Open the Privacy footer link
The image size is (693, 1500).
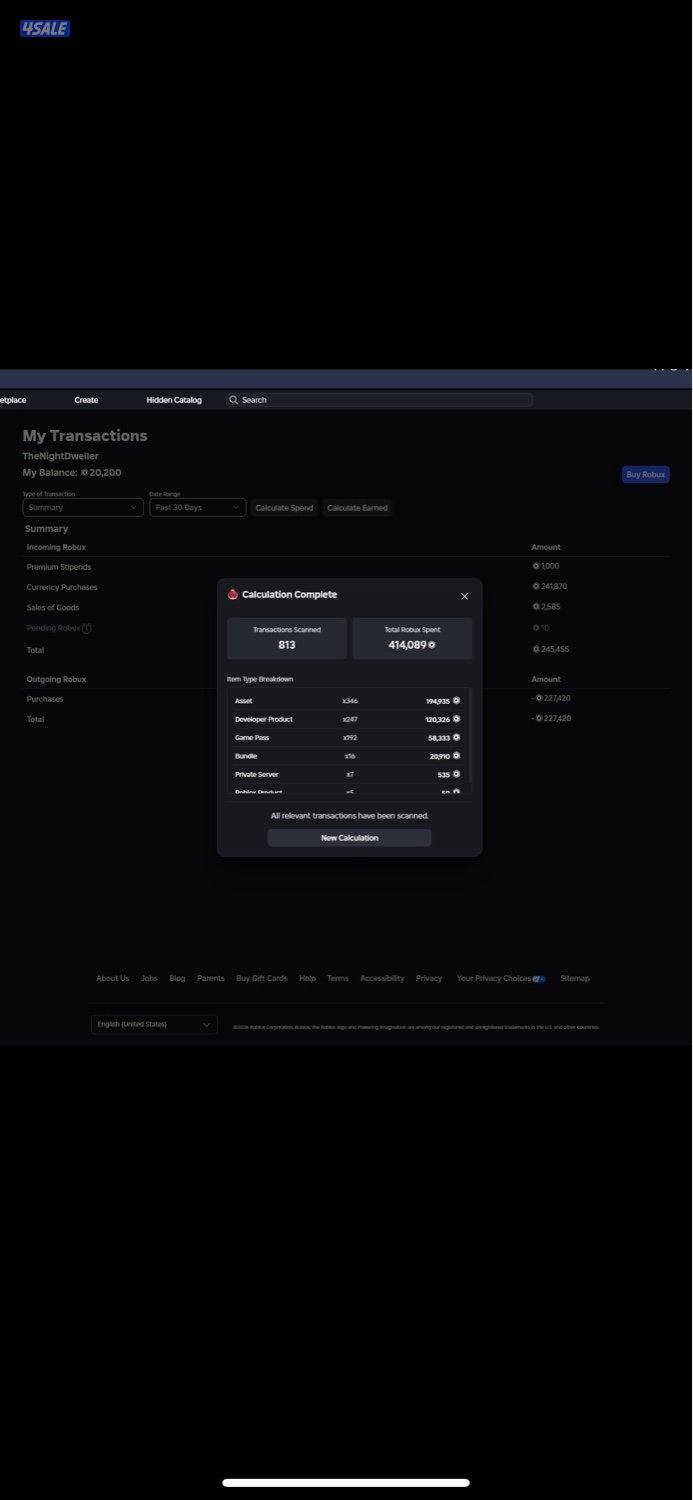[x=429, y=979]
